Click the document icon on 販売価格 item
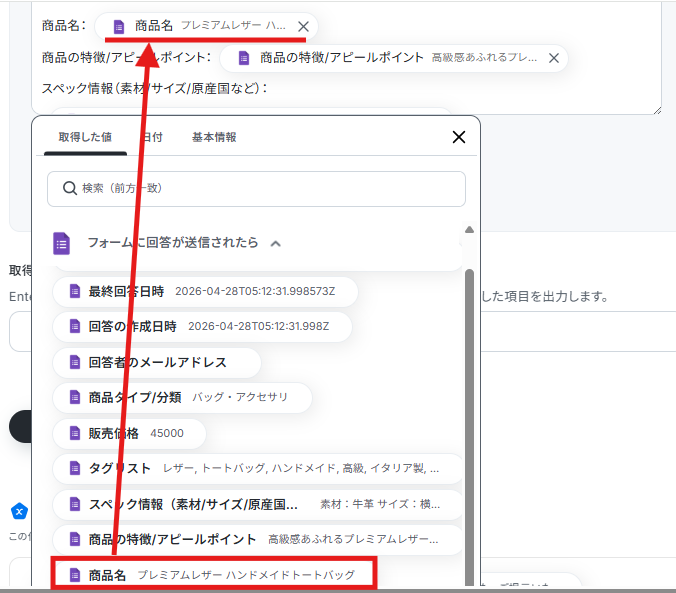676x593 pixels. click(x=75, y=433)
